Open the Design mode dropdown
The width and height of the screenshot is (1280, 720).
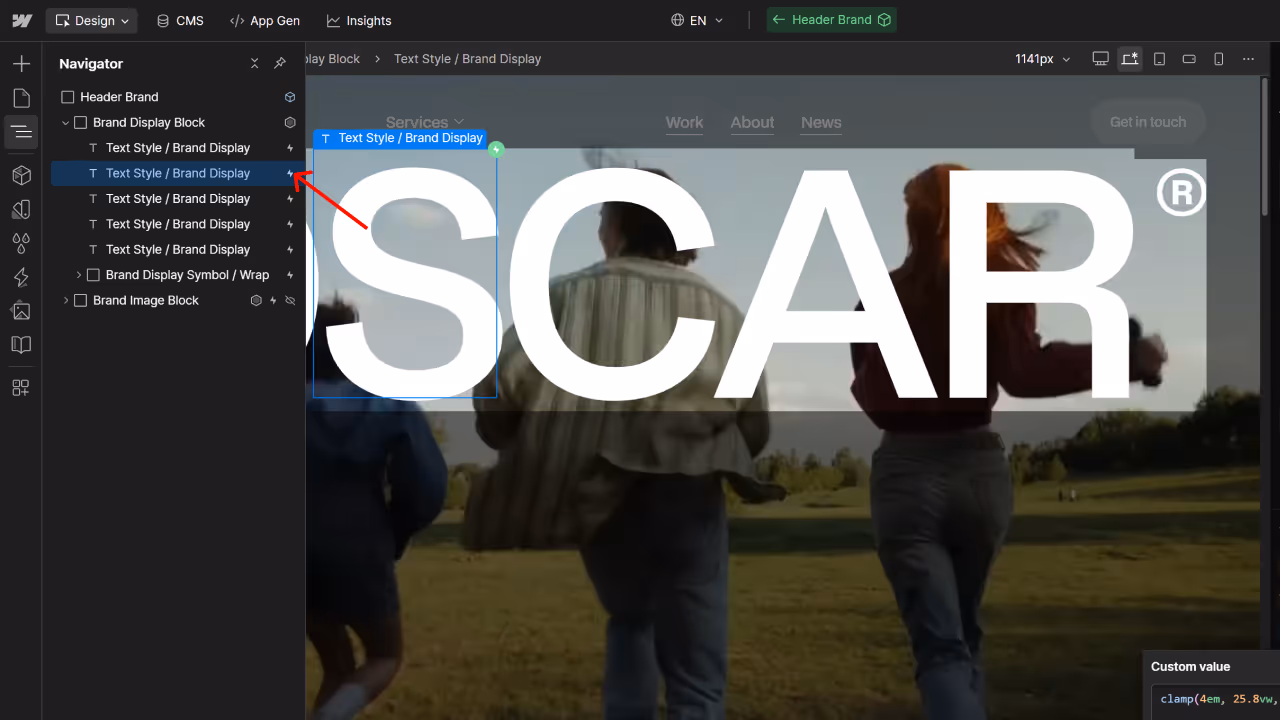92,20
